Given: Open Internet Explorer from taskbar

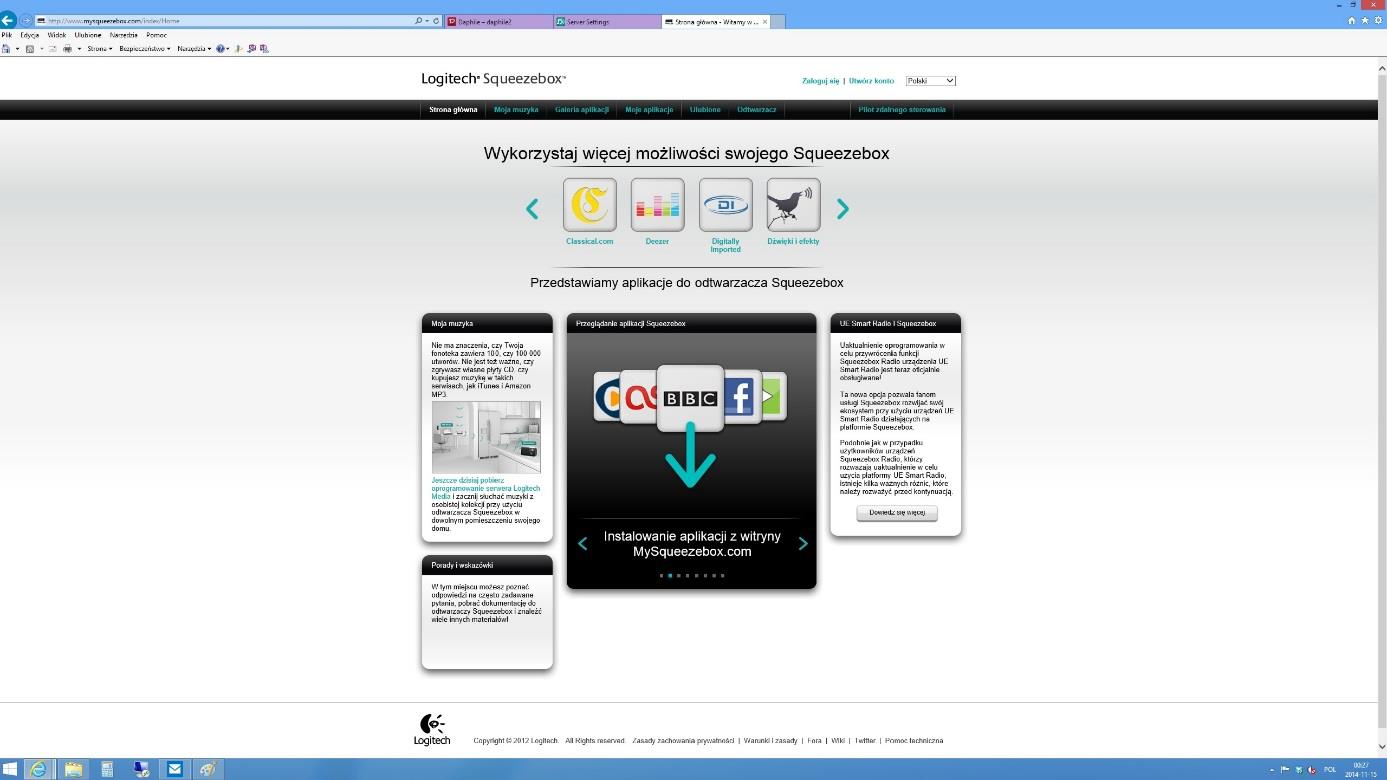Looking at the screenshot, I should tap(39, 769).
